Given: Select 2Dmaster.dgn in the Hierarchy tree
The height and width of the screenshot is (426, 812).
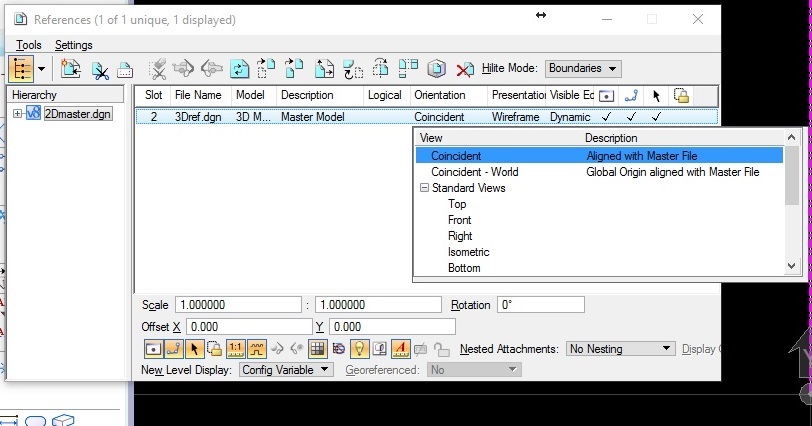Looking at the screenshot, I should coord(77,113).
